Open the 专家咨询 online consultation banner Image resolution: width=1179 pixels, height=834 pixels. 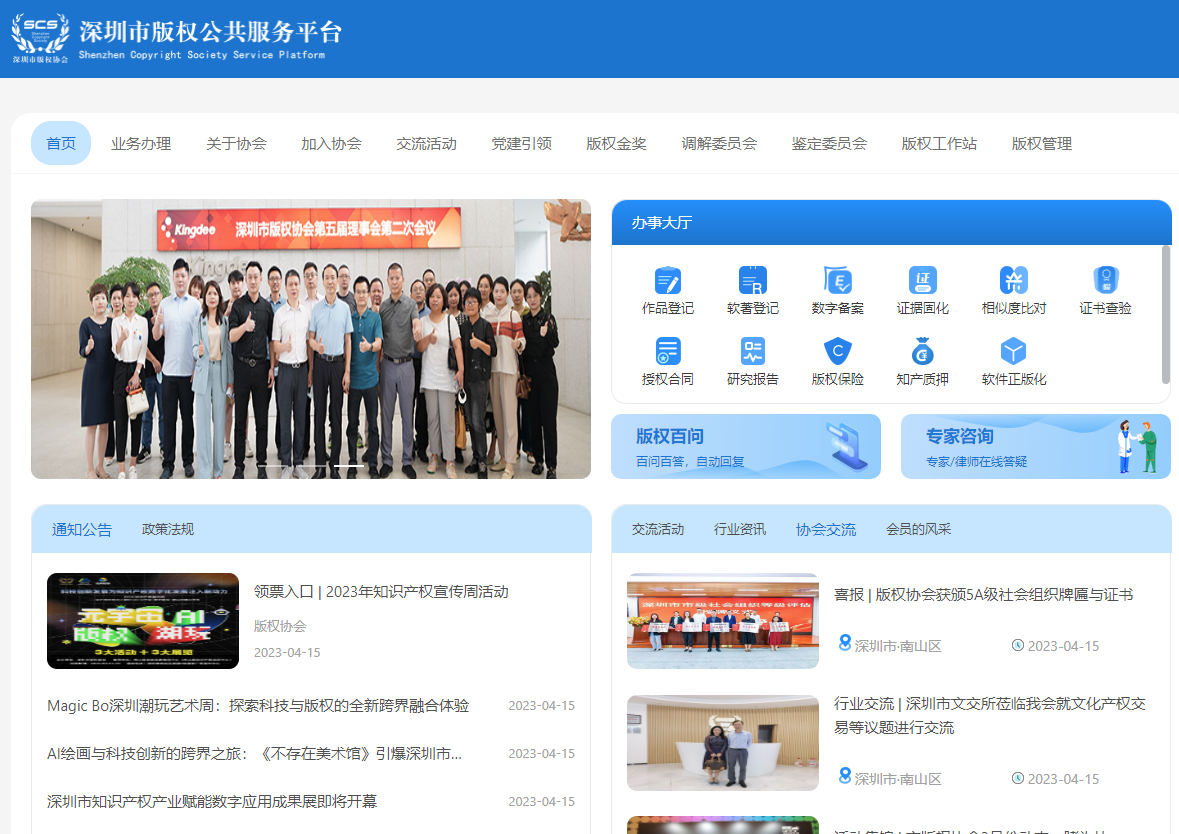point(1036,447)
